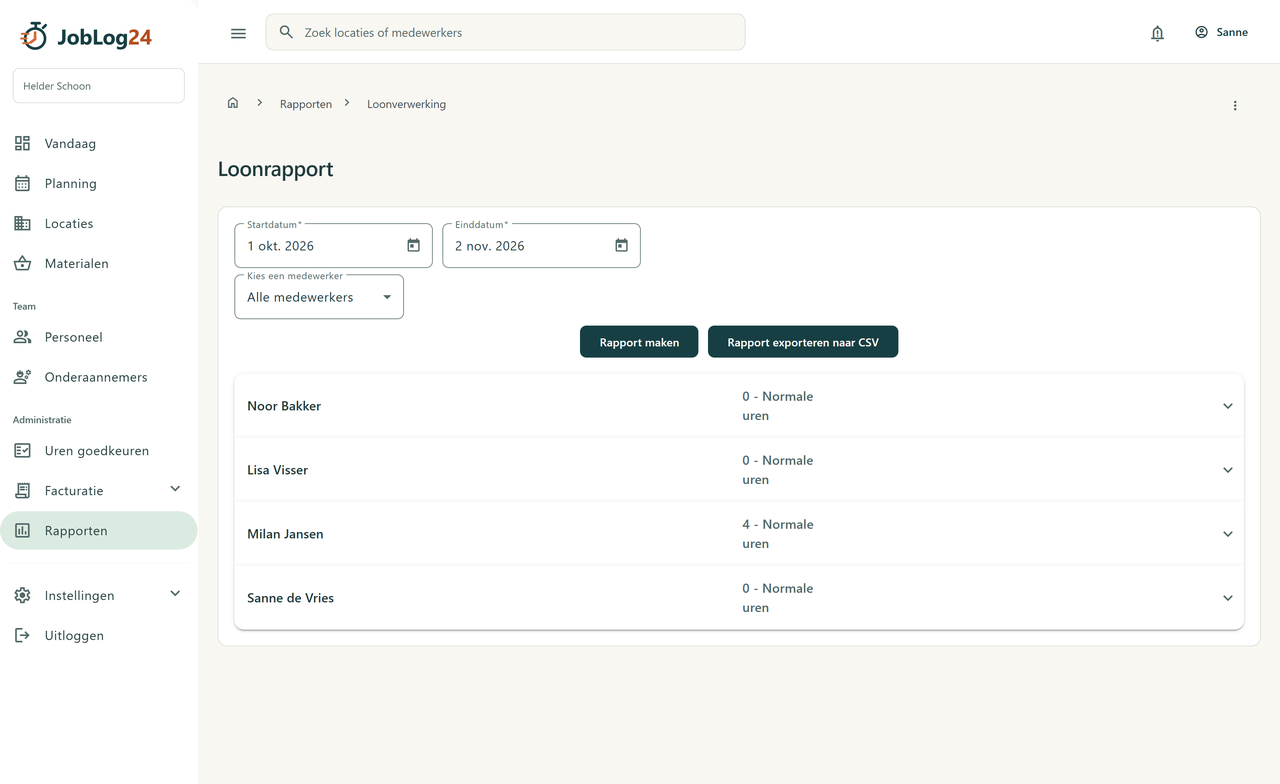Click the Helder Schoon company field
Screen dimensions: 1280x784
(x=99, y=86)
